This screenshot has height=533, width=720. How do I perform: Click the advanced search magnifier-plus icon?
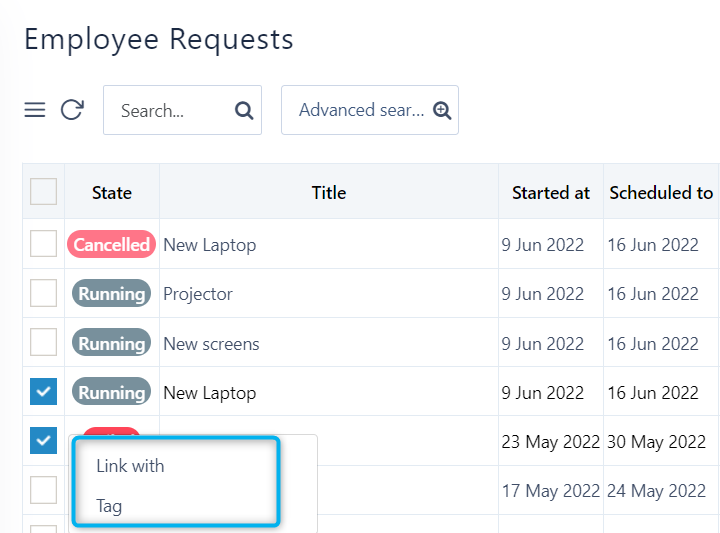[x=442, y=110]
